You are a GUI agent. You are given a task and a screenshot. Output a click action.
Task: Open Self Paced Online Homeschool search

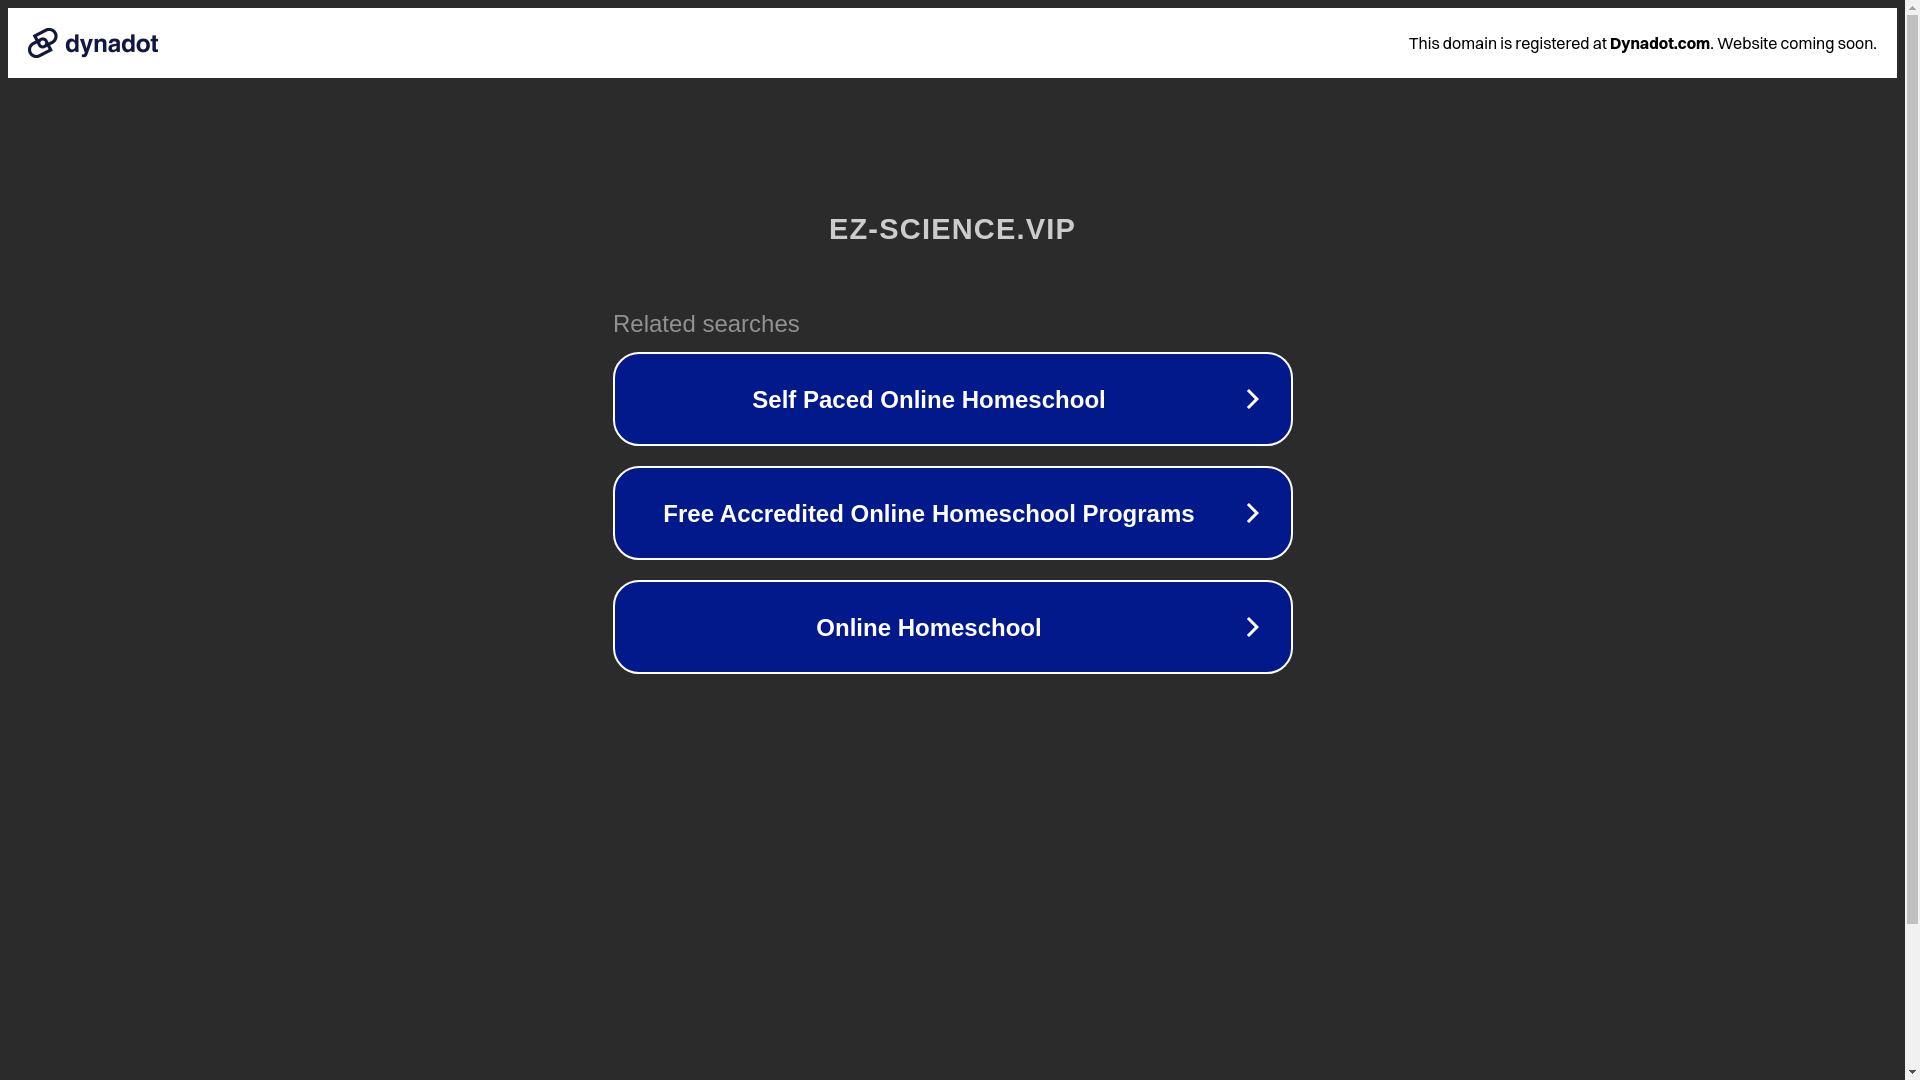(952, 399)
